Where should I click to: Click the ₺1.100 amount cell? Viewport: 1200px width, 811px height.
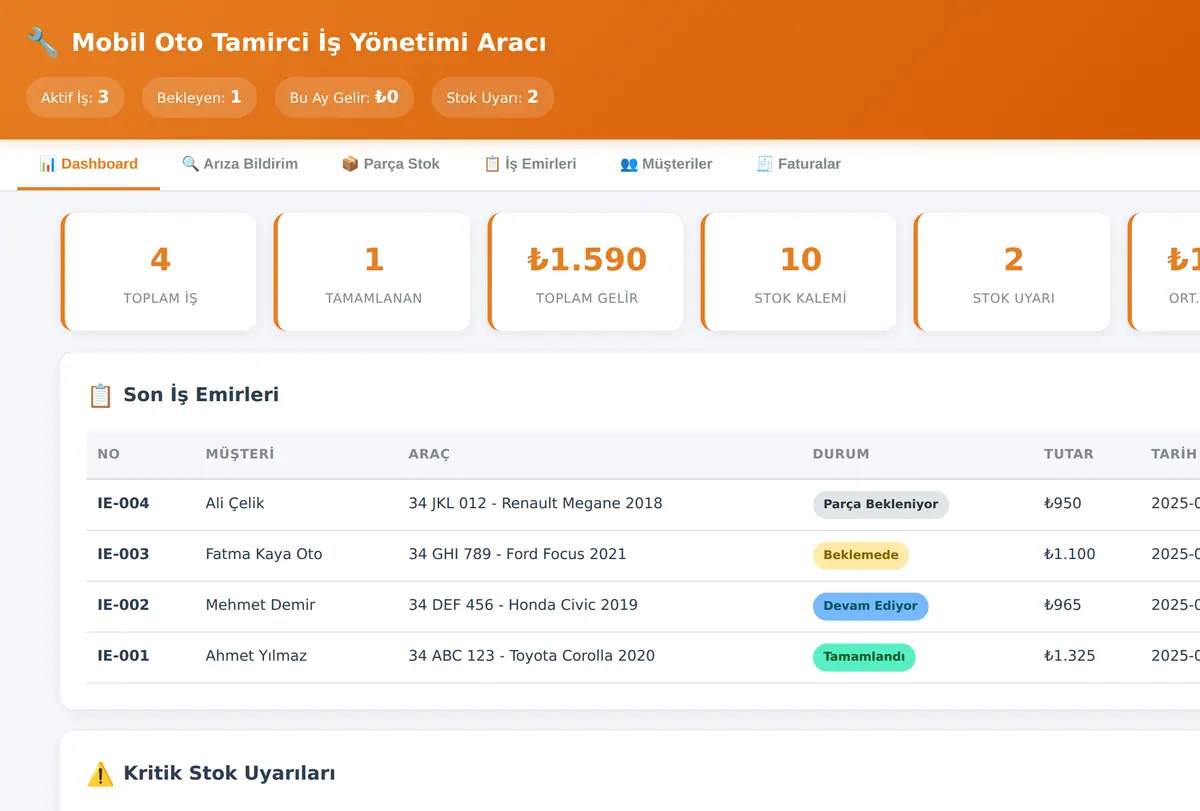1070,554
